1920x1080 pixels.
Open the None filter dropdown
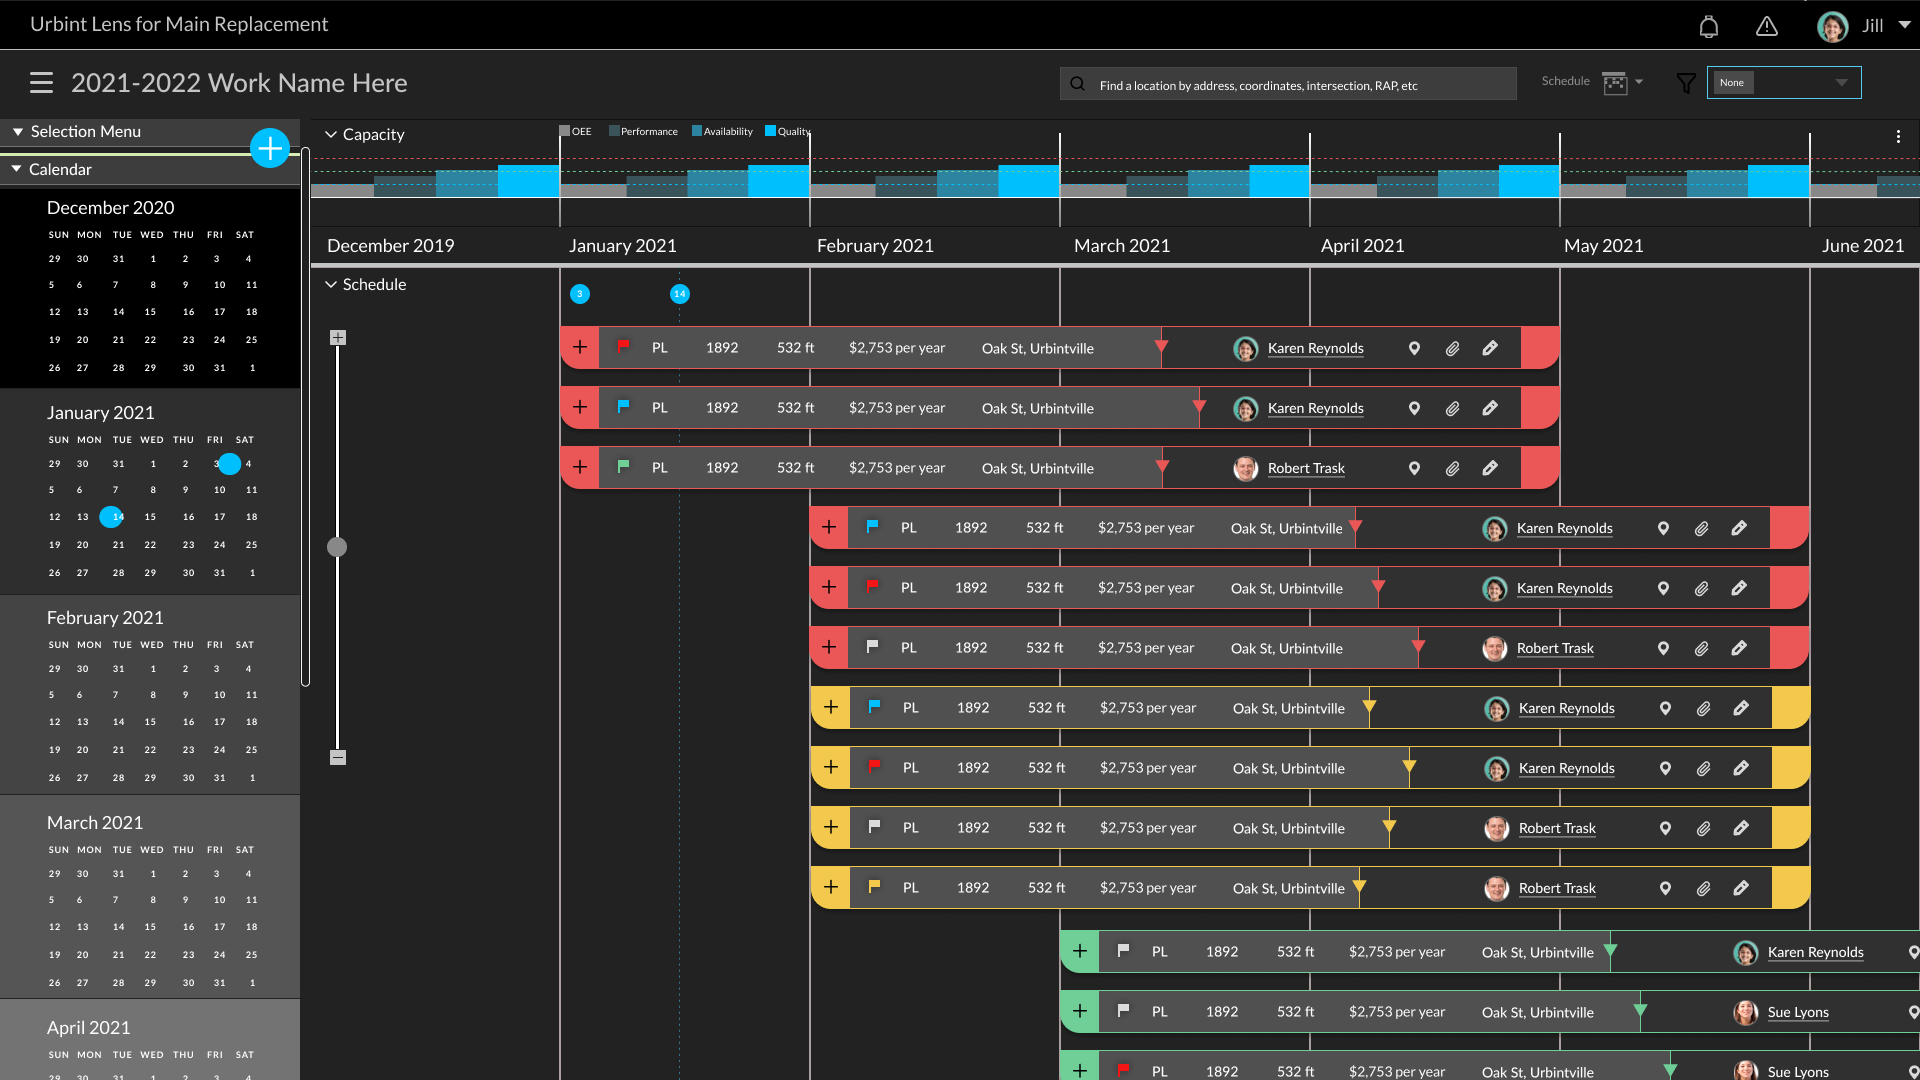[1783, 83]
